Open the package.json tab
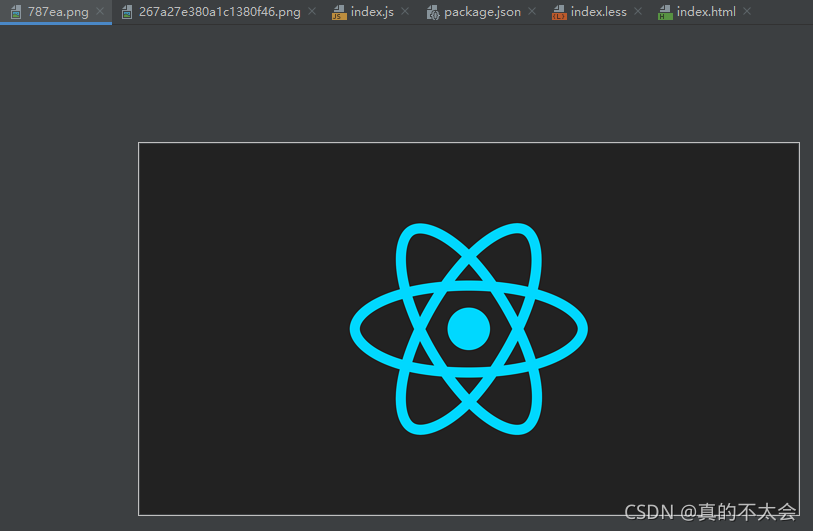The image size is (813, 531). coord(482,12)
